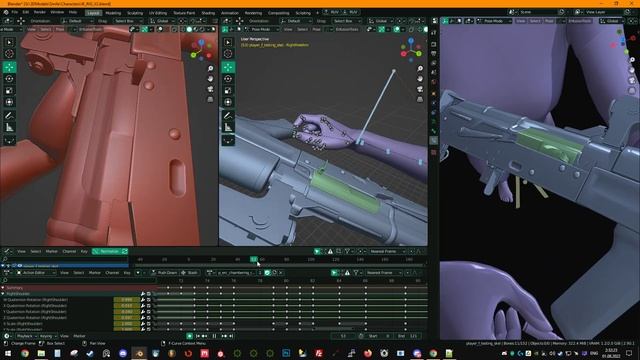Image resolution: width=640 pixels, height=360 pixels.
Task: Open filters icon in Action Editor header
Action: coord(356,273)
